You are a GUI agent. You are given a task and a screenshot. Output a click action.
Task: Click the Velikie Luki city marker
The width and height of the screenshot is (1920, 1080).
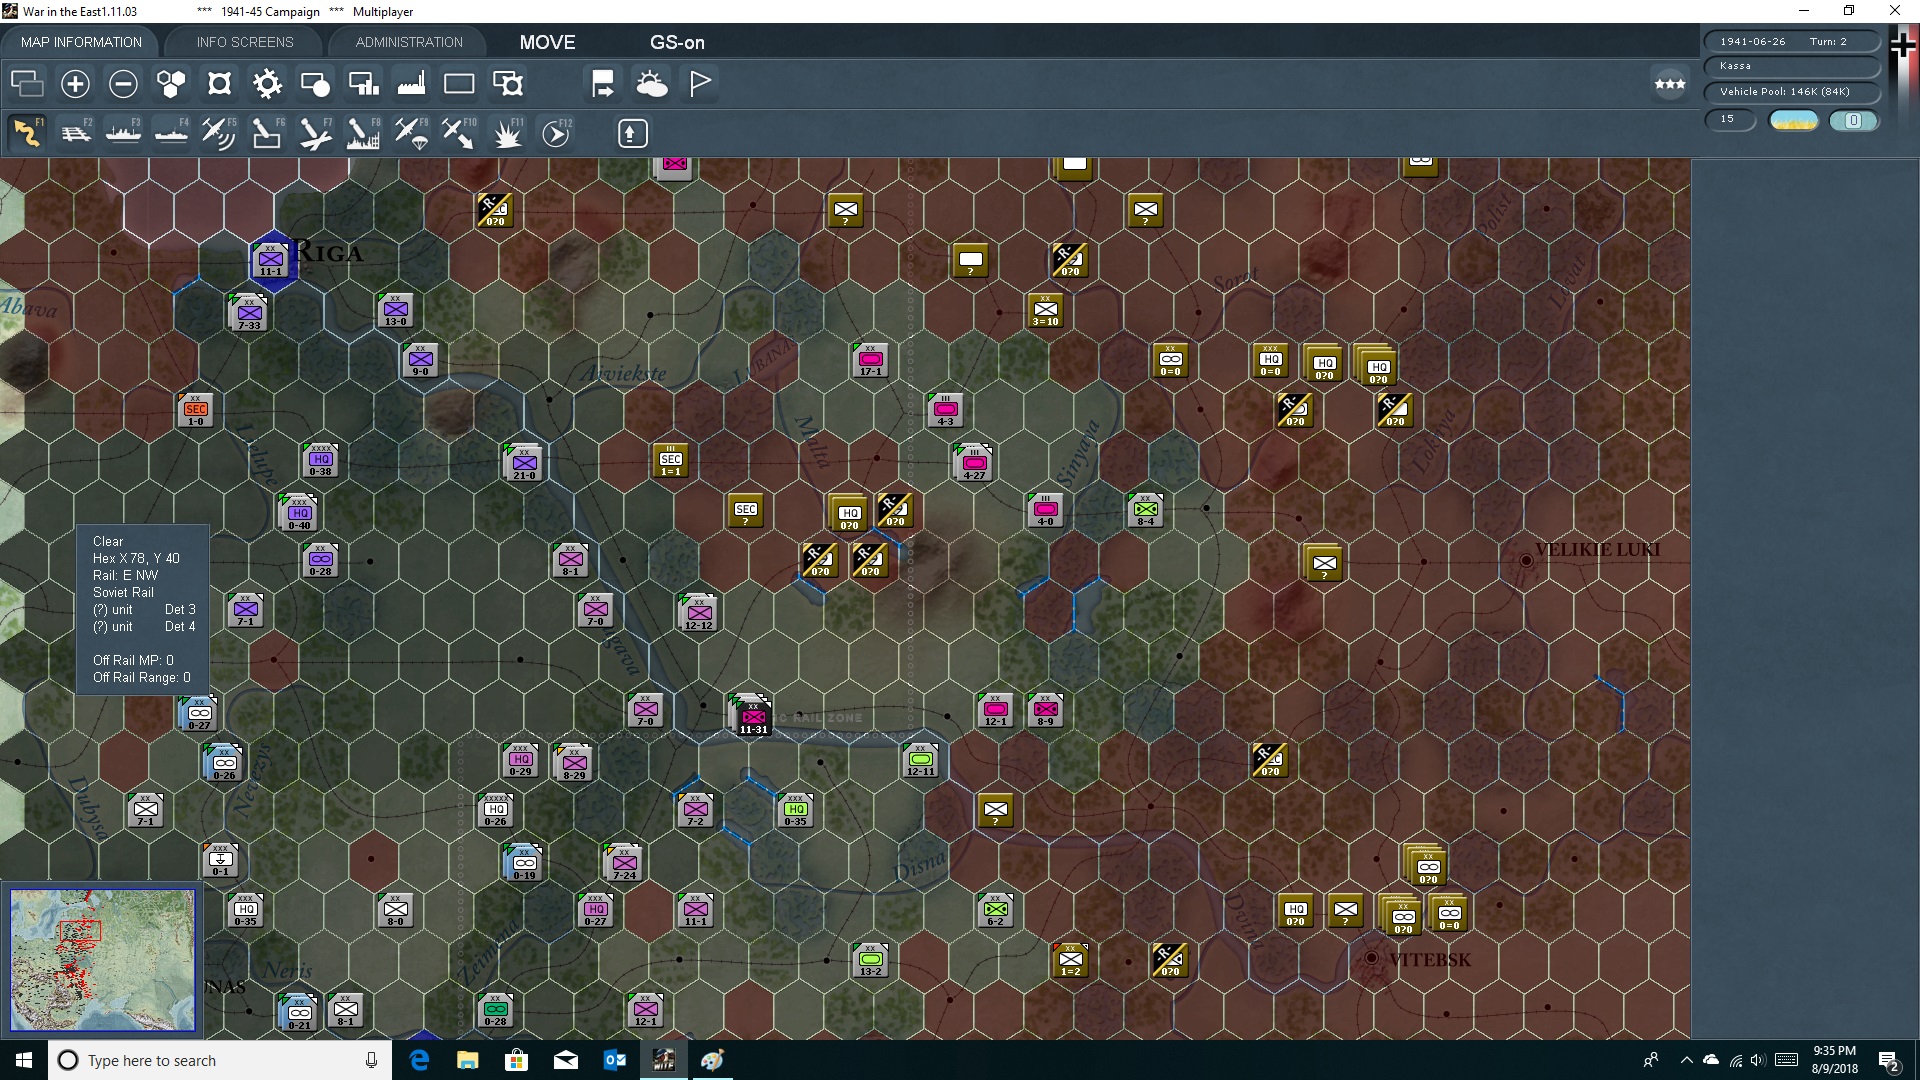(1526, 561)
